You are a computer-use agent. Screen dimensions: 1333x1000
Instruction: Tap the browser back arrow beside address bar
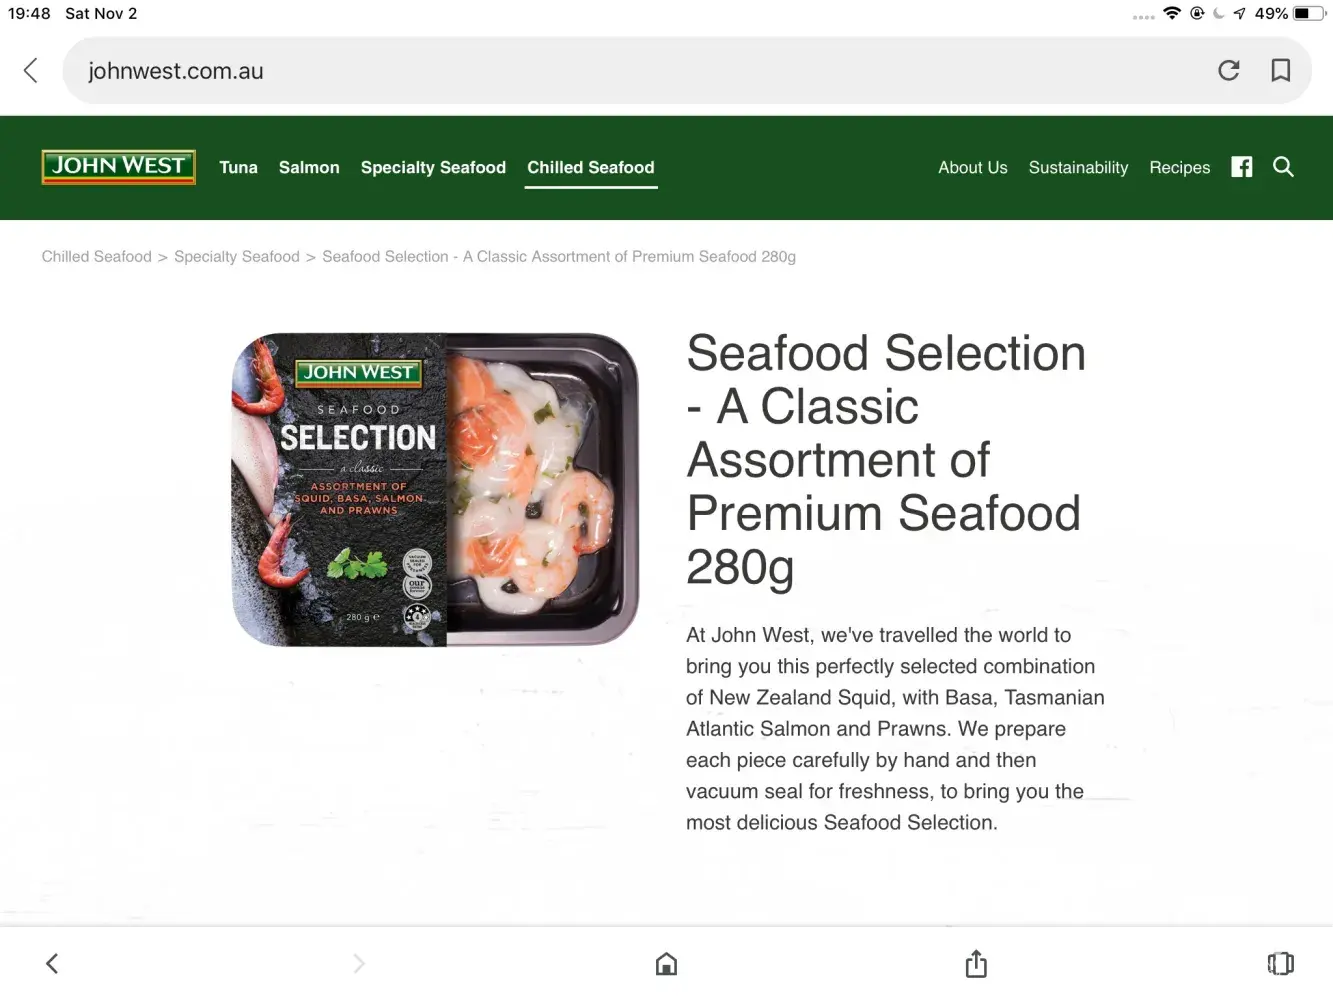pyautogui.click(x=31, y=70)
